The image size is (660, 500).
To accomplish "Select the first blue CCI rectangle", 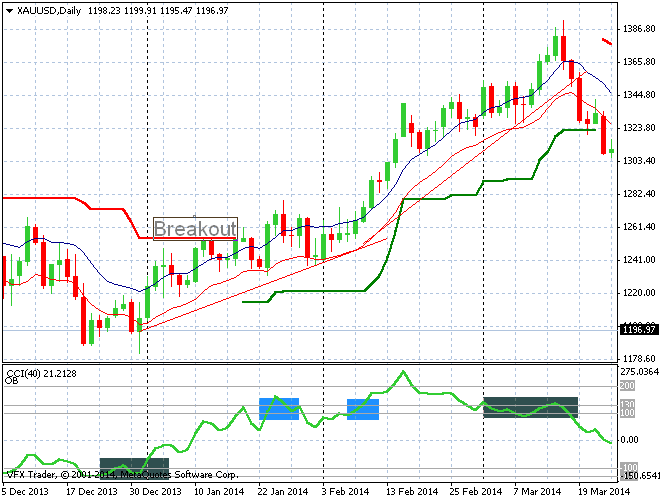I will (x=279, y=408).
